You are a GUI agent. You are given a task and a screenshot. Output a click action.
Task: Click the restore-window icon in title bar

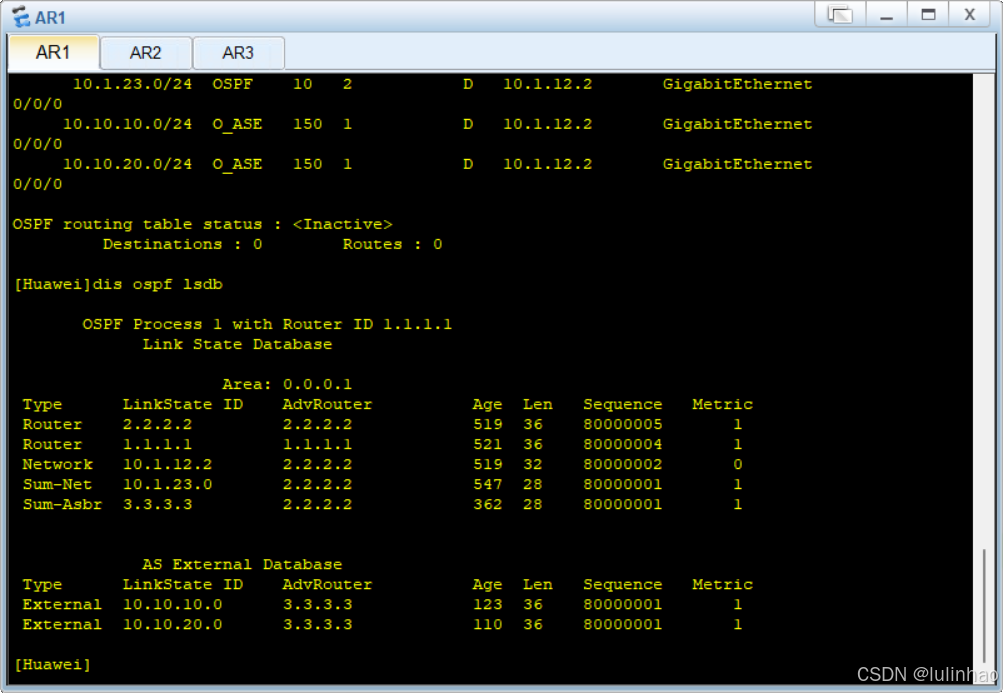(841, 14)
